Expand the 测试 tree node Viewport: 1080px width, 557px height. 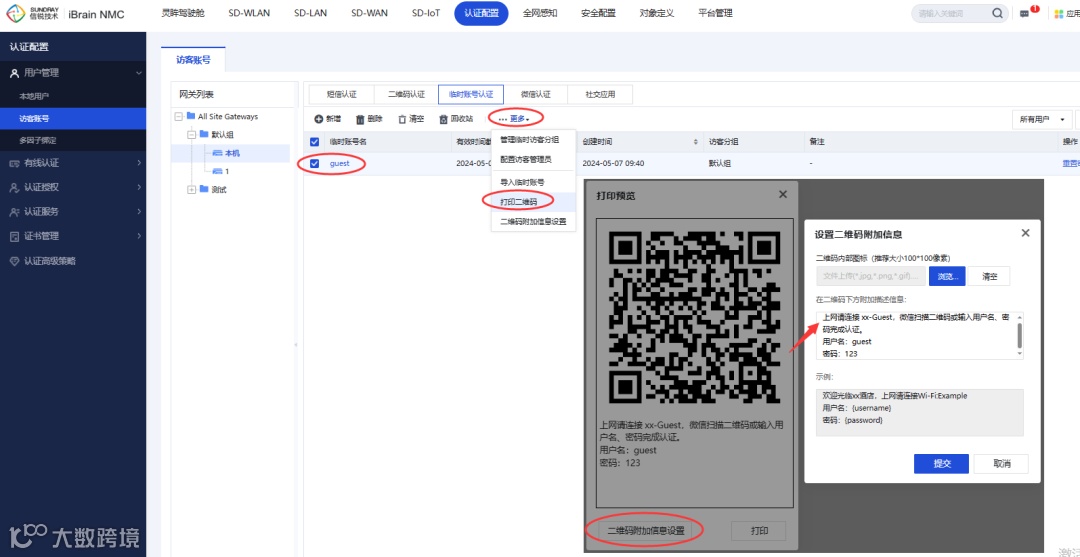192,189
